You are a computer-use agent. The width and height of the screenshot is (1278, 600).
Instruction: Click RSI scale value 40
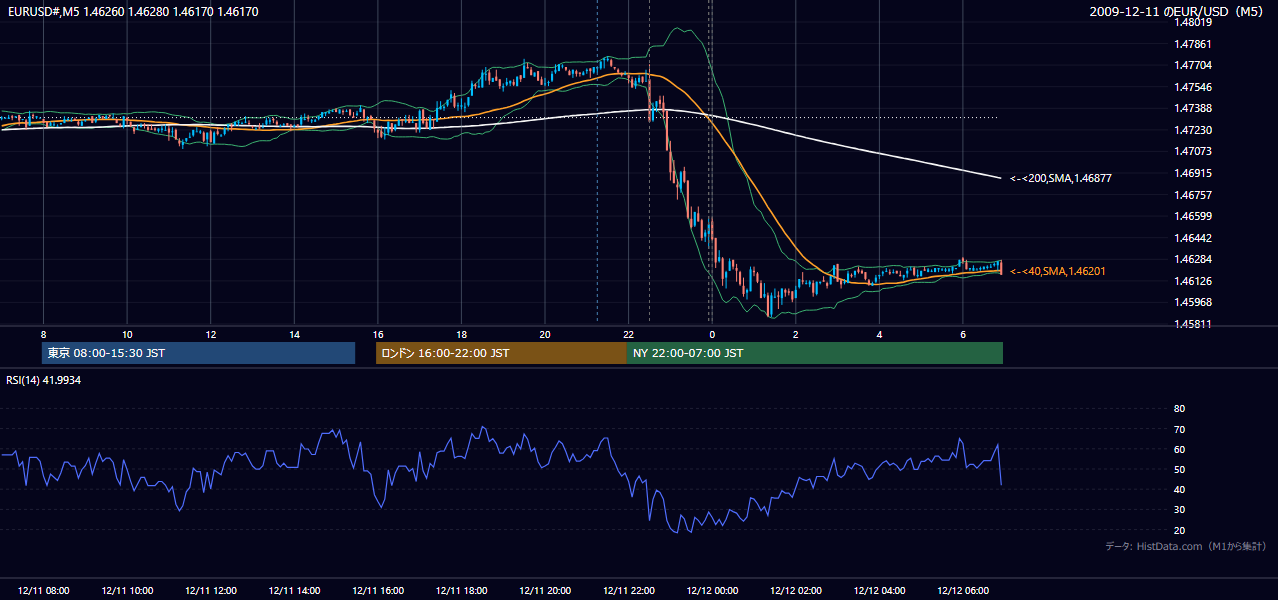(x=1179, y=489)
